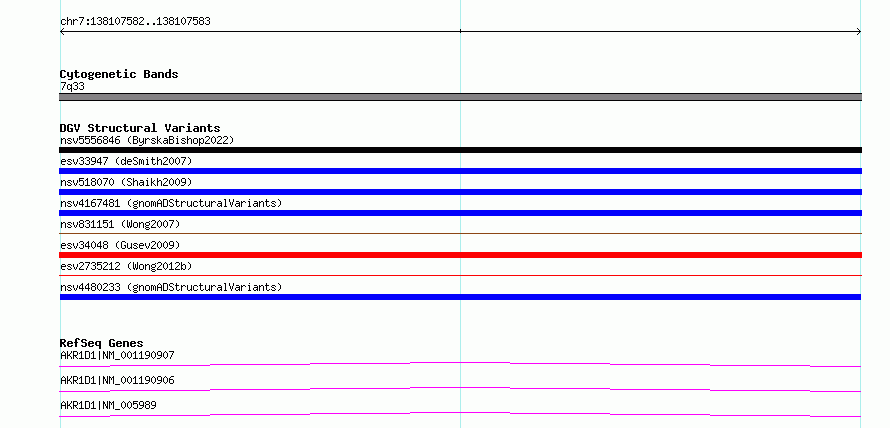Click the coordinate ruler arrow line
This screenshot has width=890, height=428.
click(x=460, y=32)
